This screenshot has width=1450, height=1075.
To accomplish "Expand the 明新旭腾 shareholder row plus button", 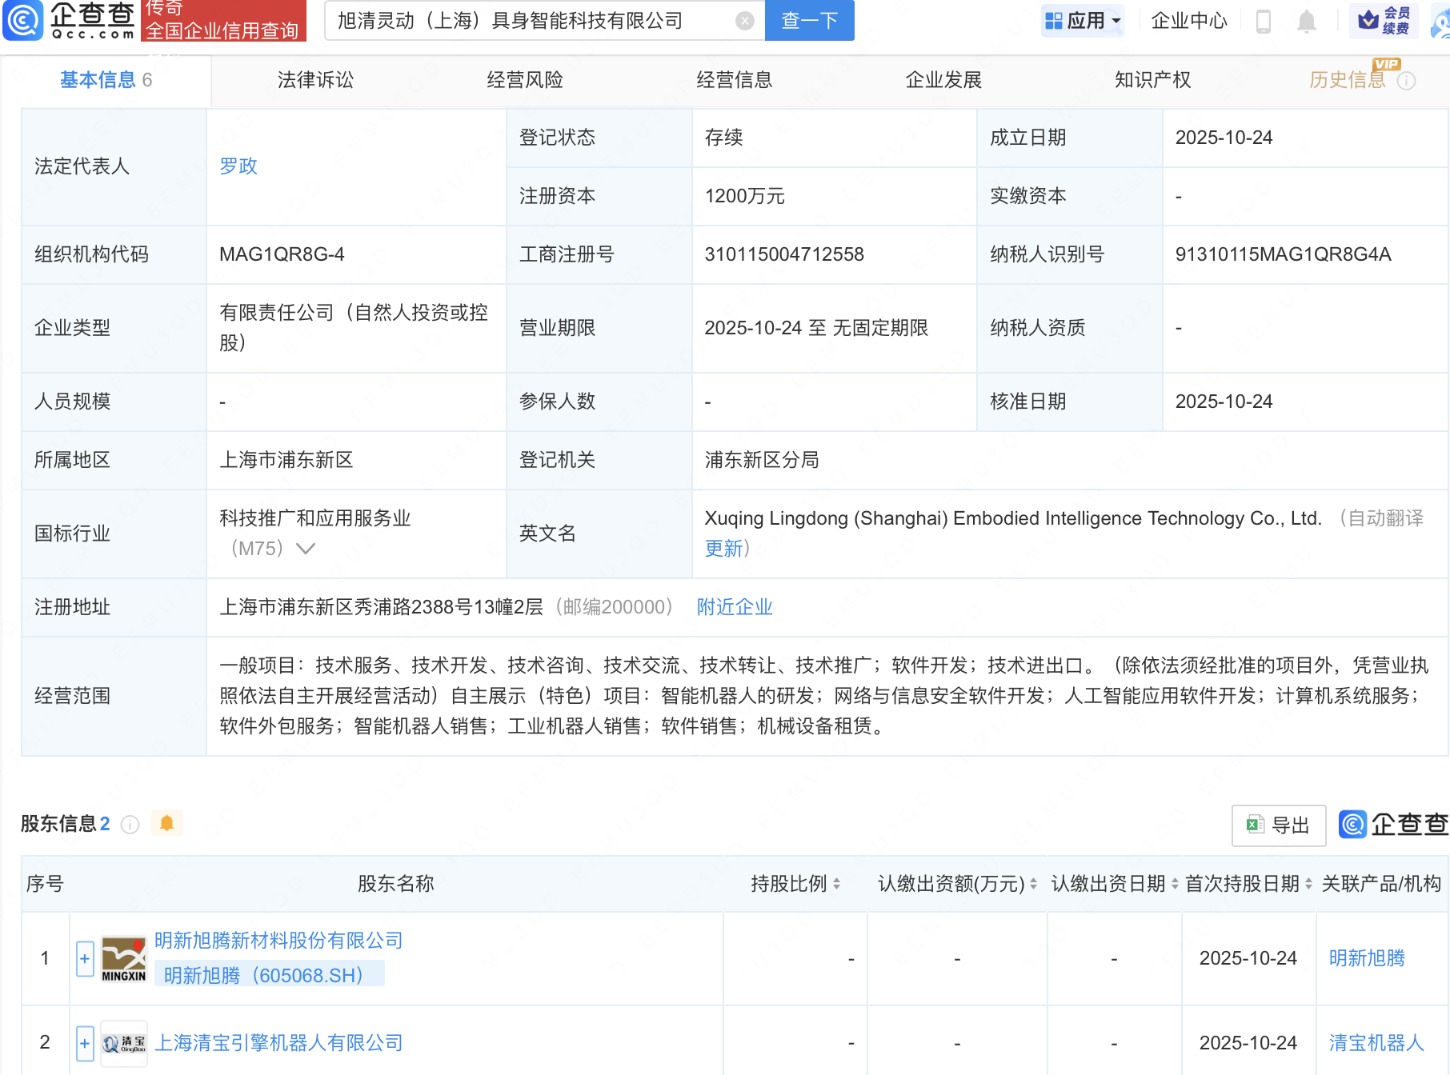I will (85, 959).
